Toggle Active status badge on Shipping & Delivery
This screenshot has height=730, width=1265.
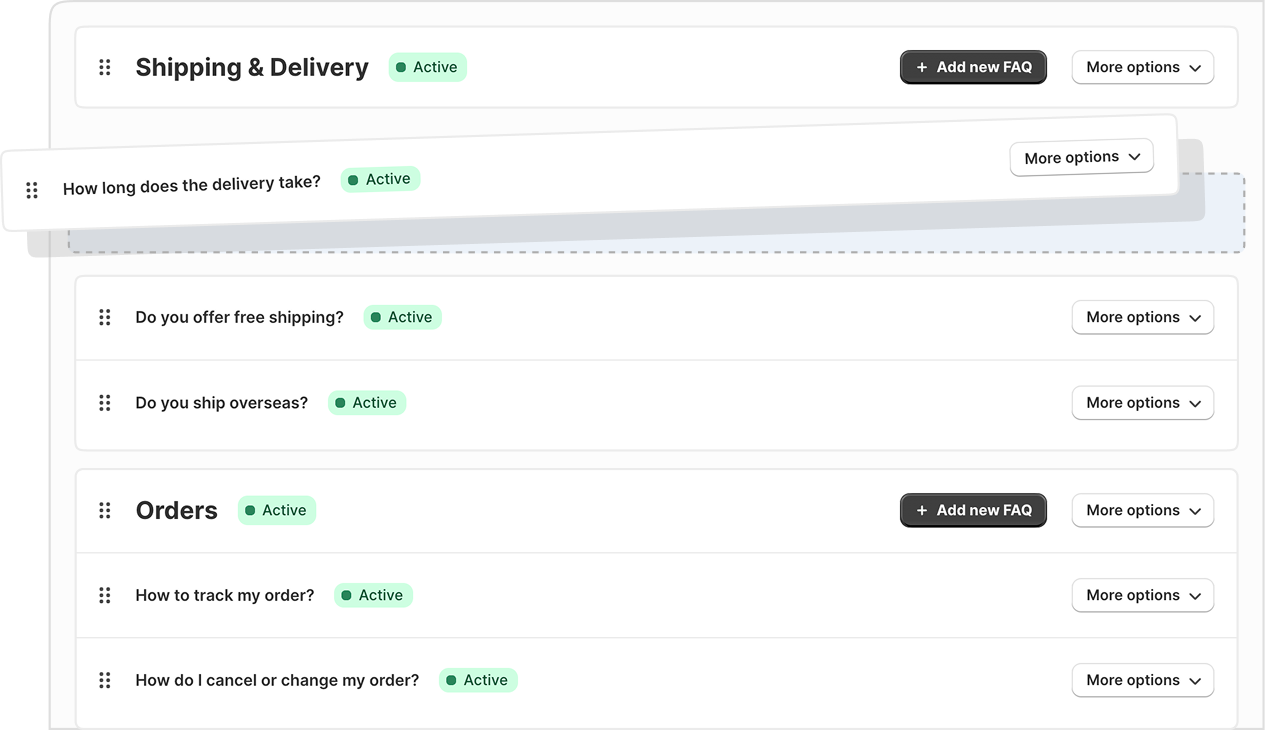pyautogui.click(x=427, y=67)
